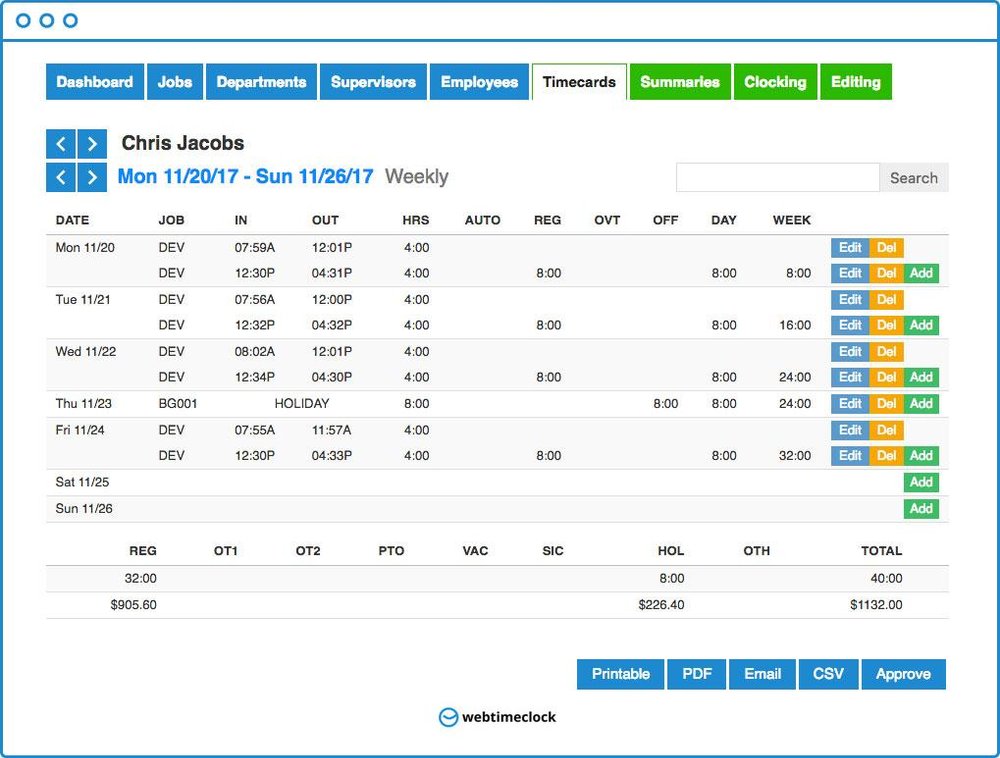
Task: Click the 07:59A clock-in time
Action: (254, 247)
